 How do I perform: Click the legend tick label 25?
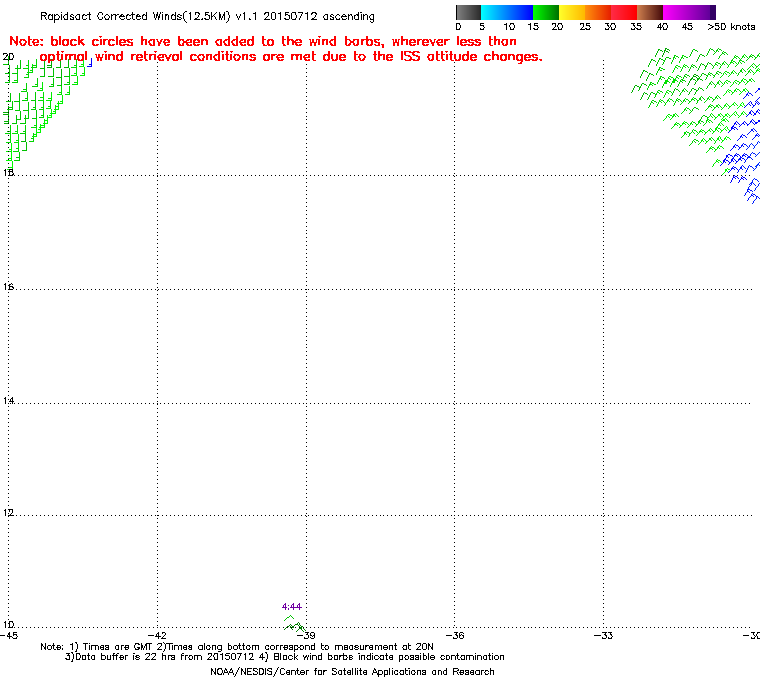click(585, 27)
